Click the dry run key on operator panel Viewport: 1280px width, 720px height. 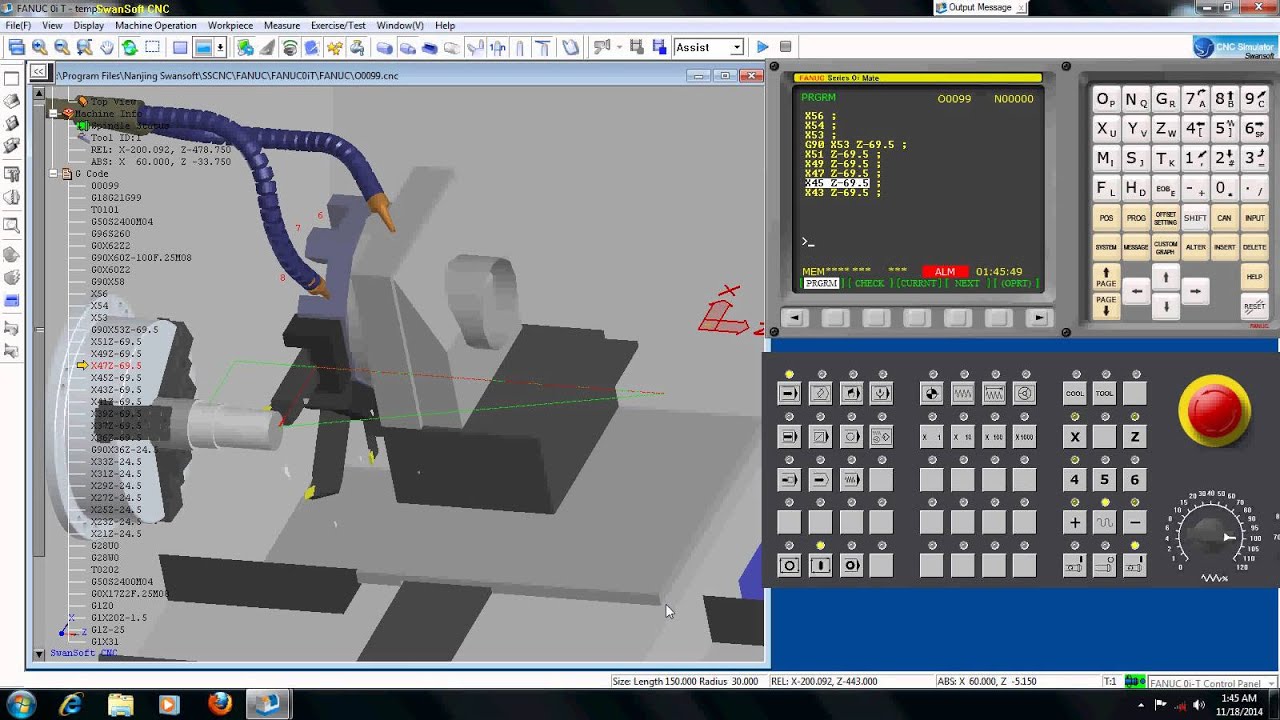[x=851, y=480]
